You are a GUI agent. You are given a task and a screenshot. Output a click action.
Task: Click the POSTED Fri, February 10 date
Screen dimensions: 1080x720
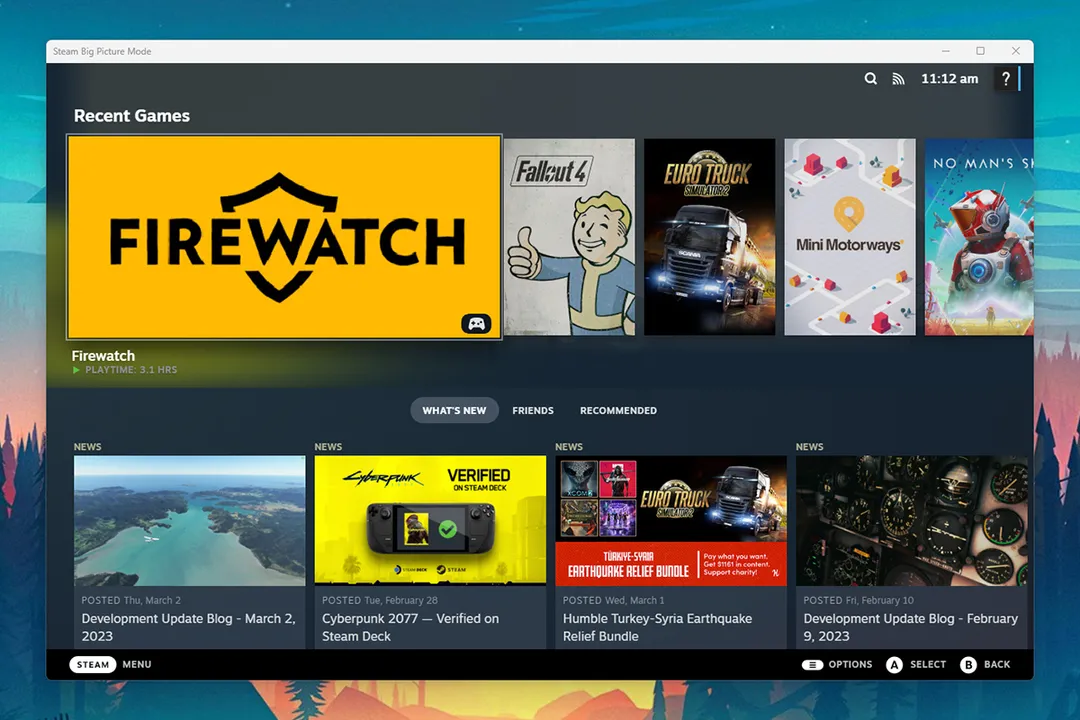coord(858,600)
